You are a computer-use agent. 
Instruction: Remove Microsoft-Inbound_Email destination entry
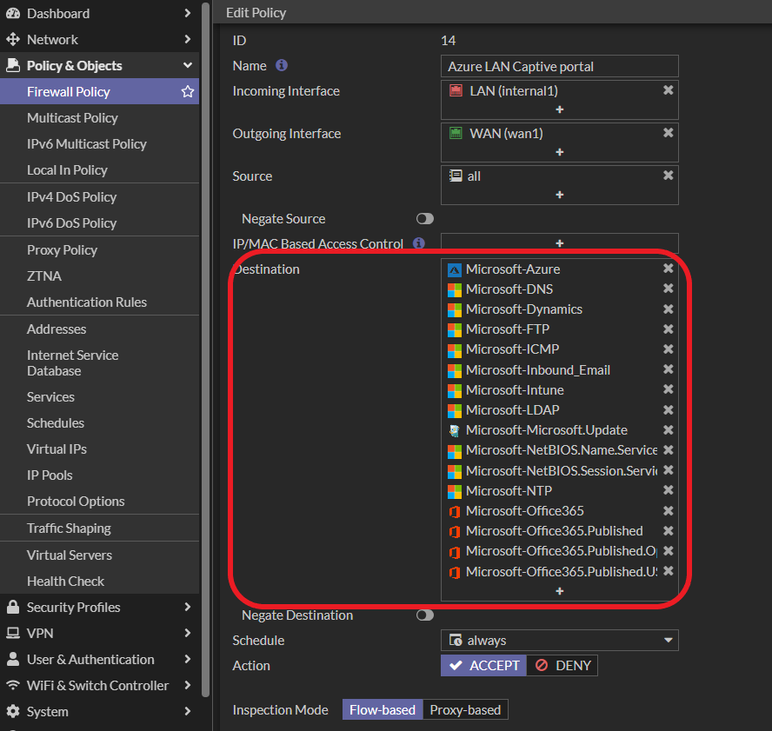[668, 369]
